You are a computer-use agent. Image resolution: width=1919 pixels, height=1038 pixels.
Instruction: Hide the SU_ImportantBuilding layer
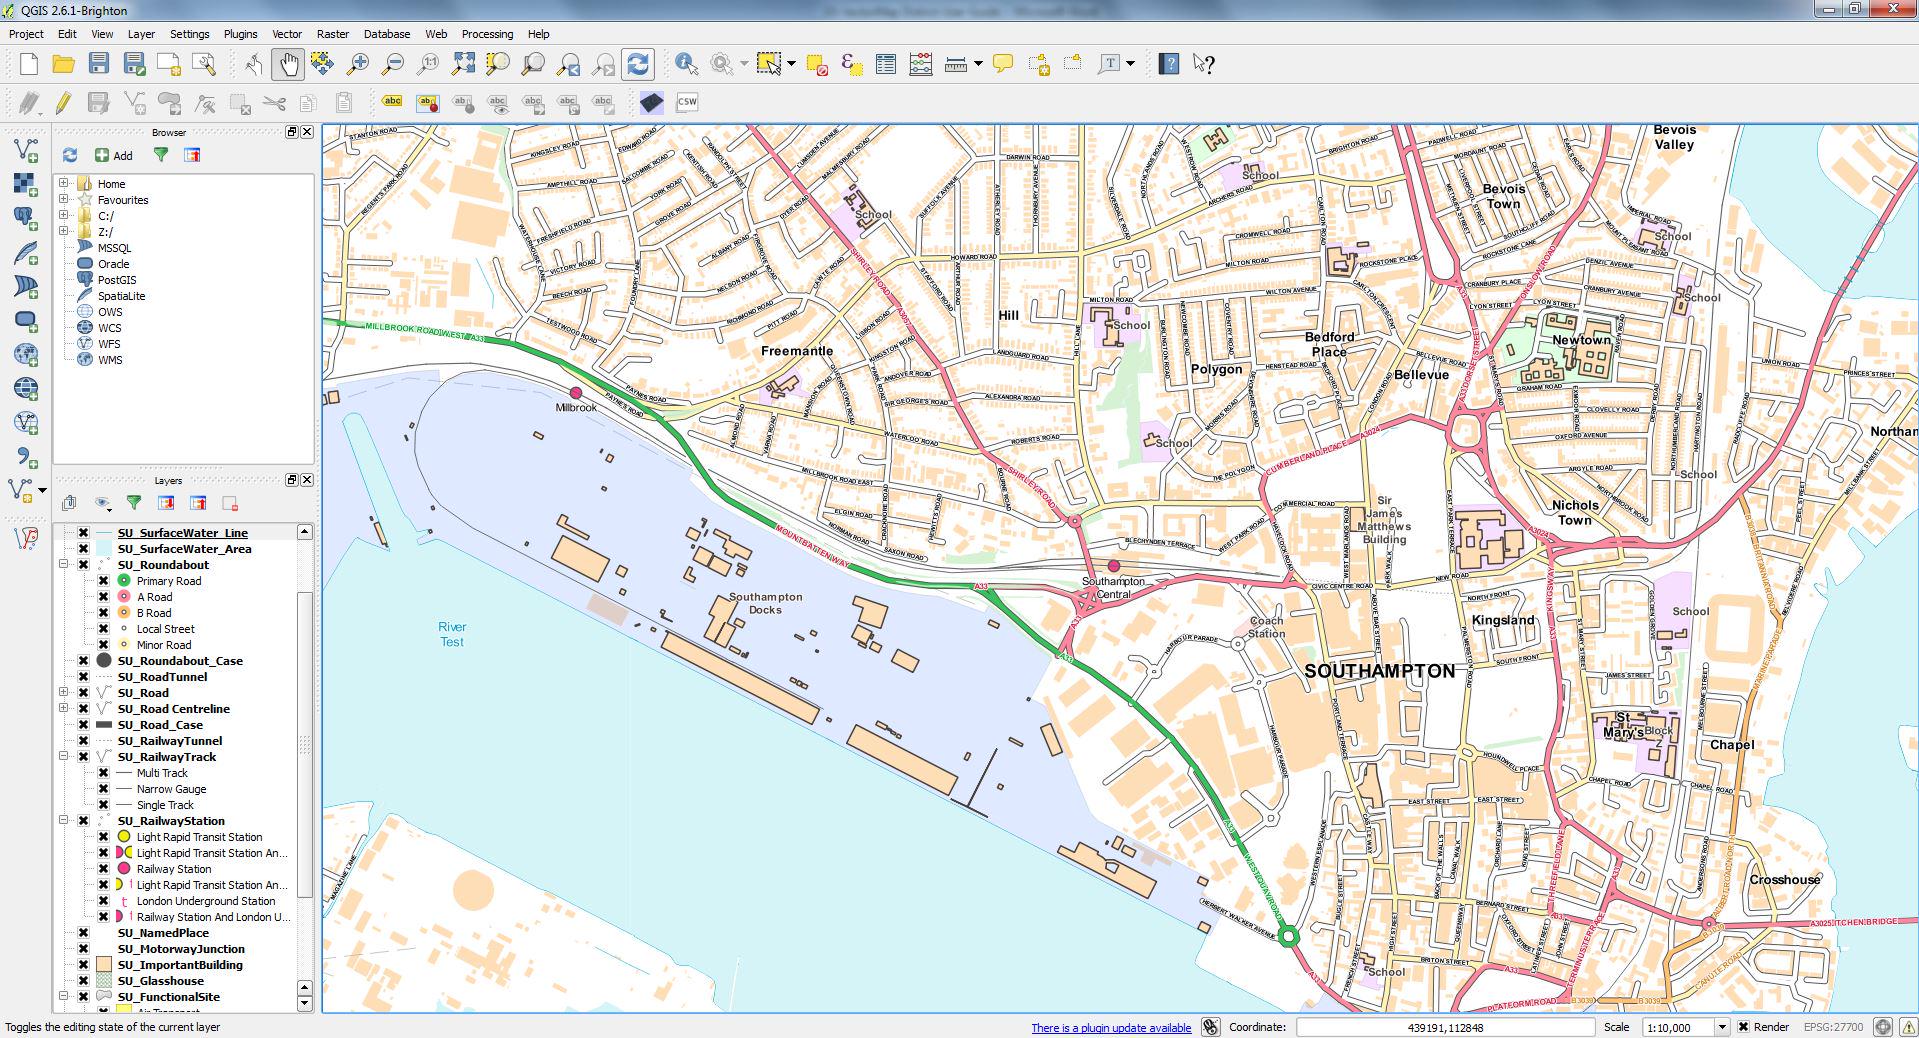coord(84,965)
